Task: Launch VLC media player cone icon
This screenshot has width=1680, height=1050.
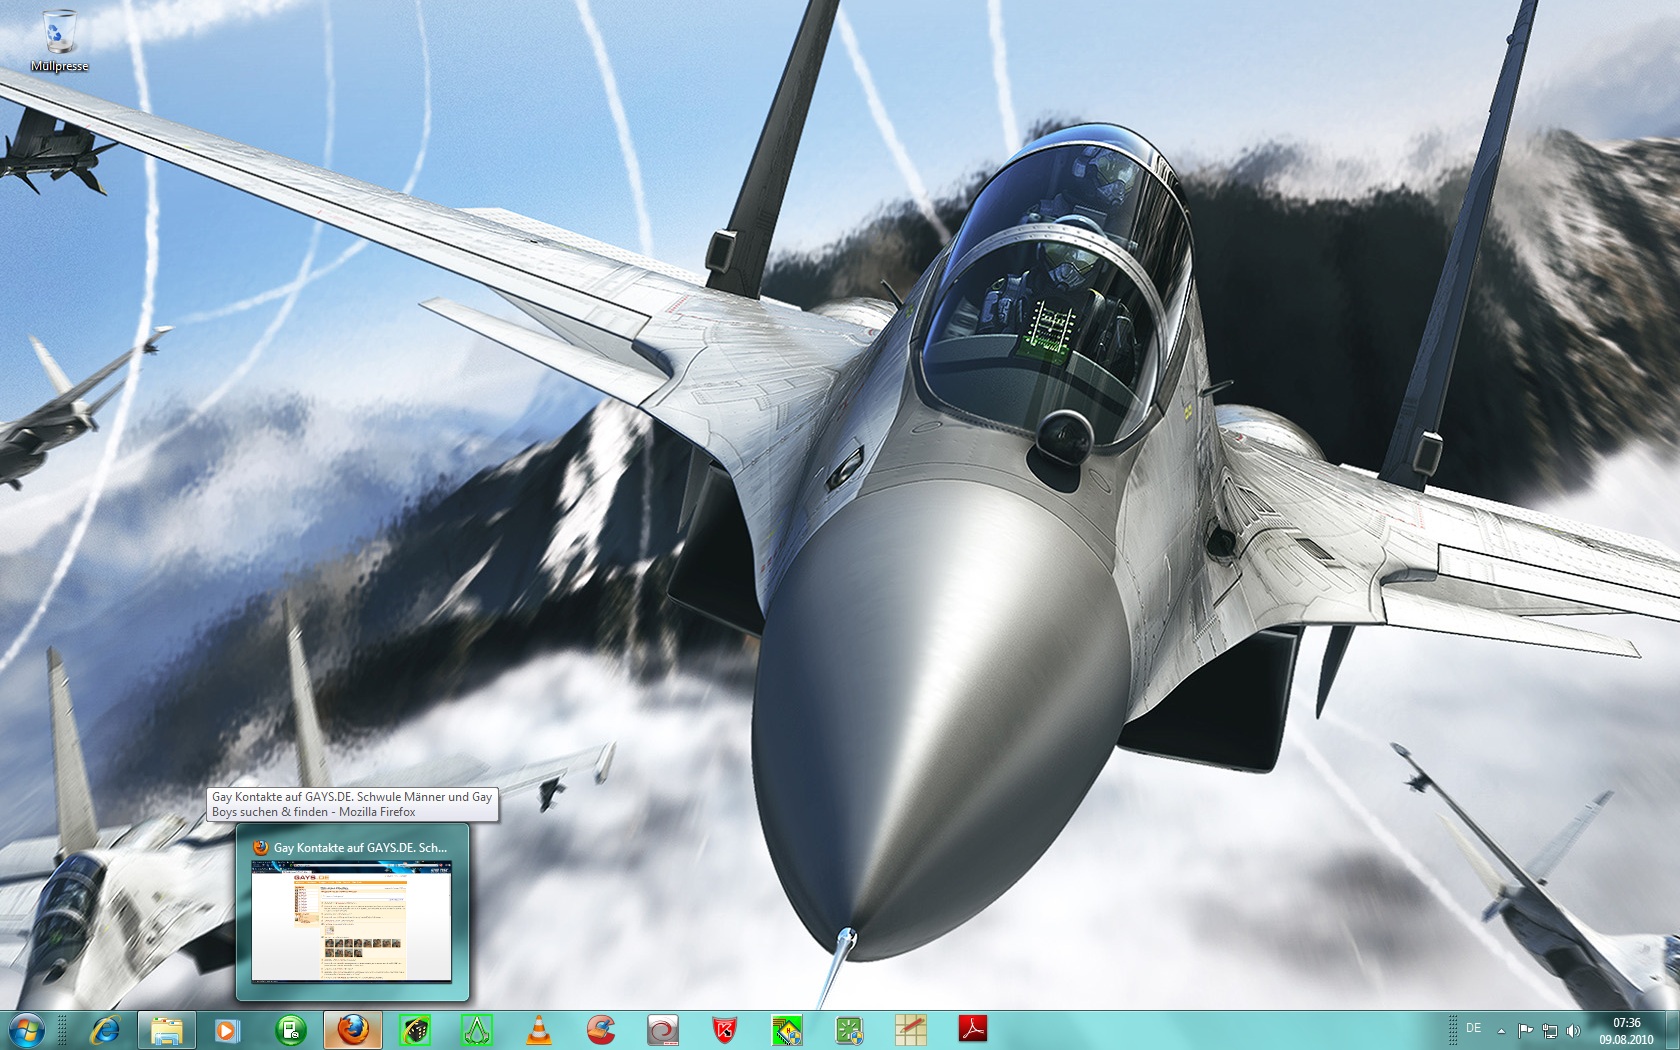Action: (539, 1029)
